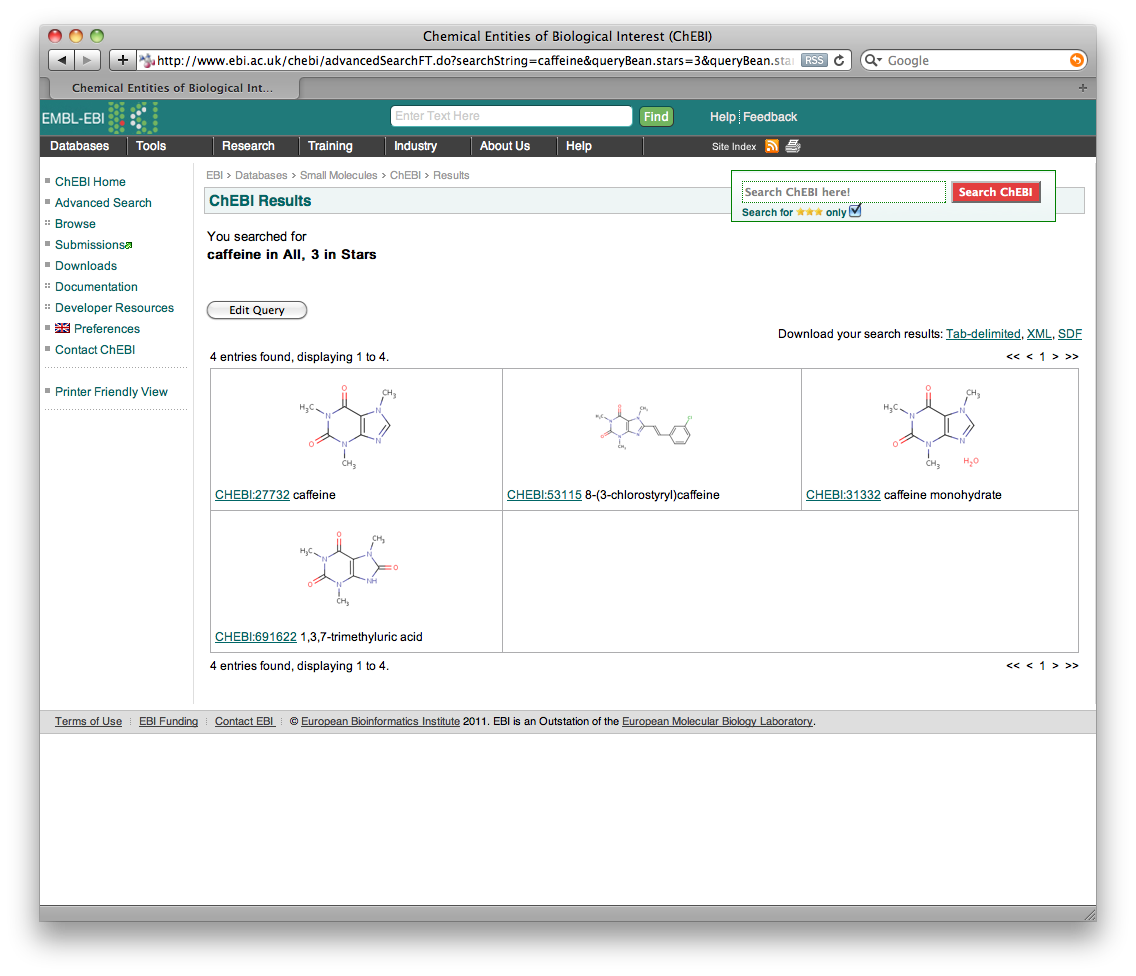Open Advanced Search in sidebar
The image size is (1136, 976).
(x=103, y=203)
